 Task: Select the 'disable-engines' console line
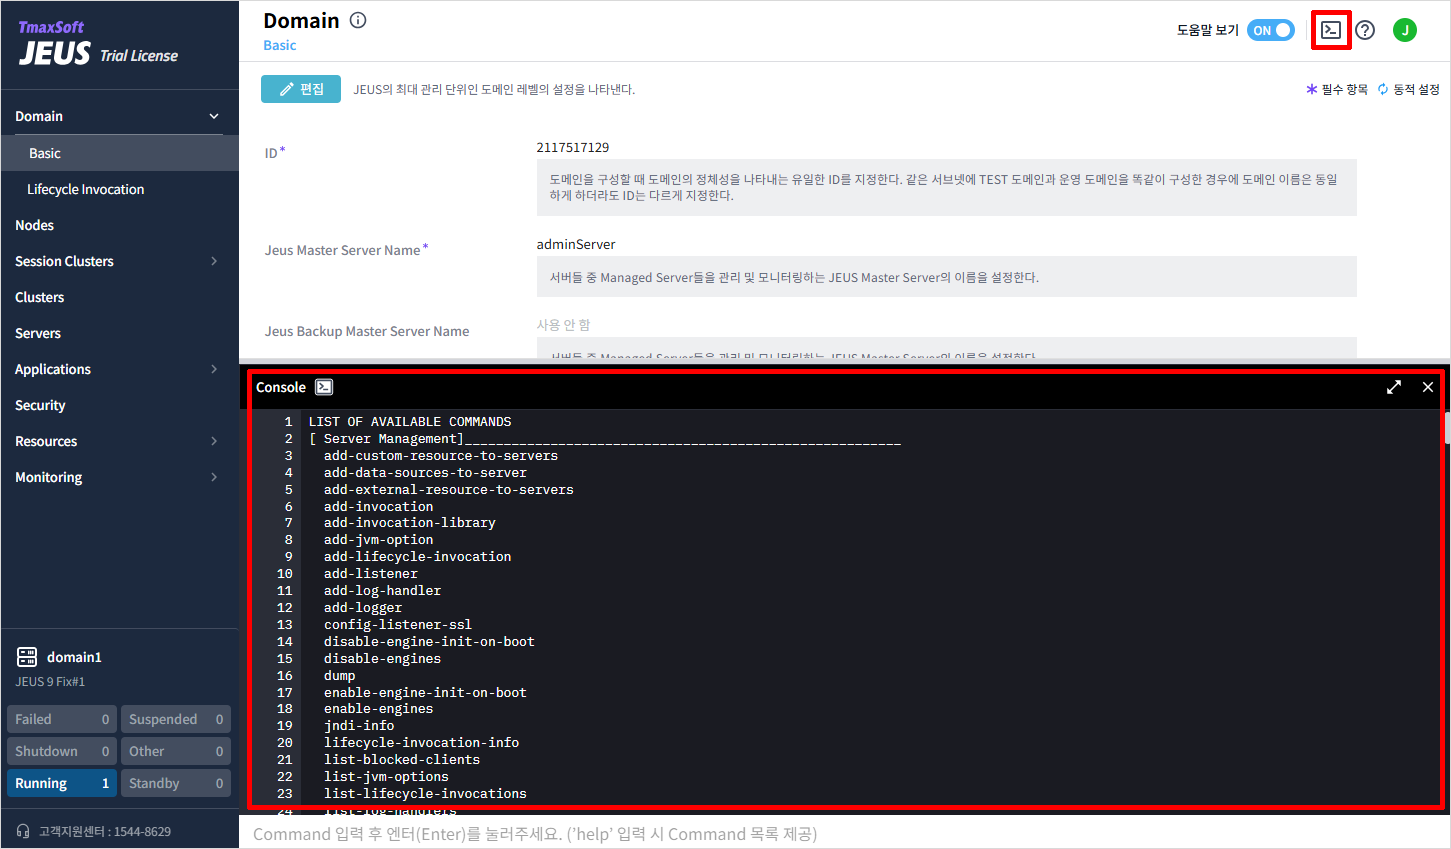(382, 659)
